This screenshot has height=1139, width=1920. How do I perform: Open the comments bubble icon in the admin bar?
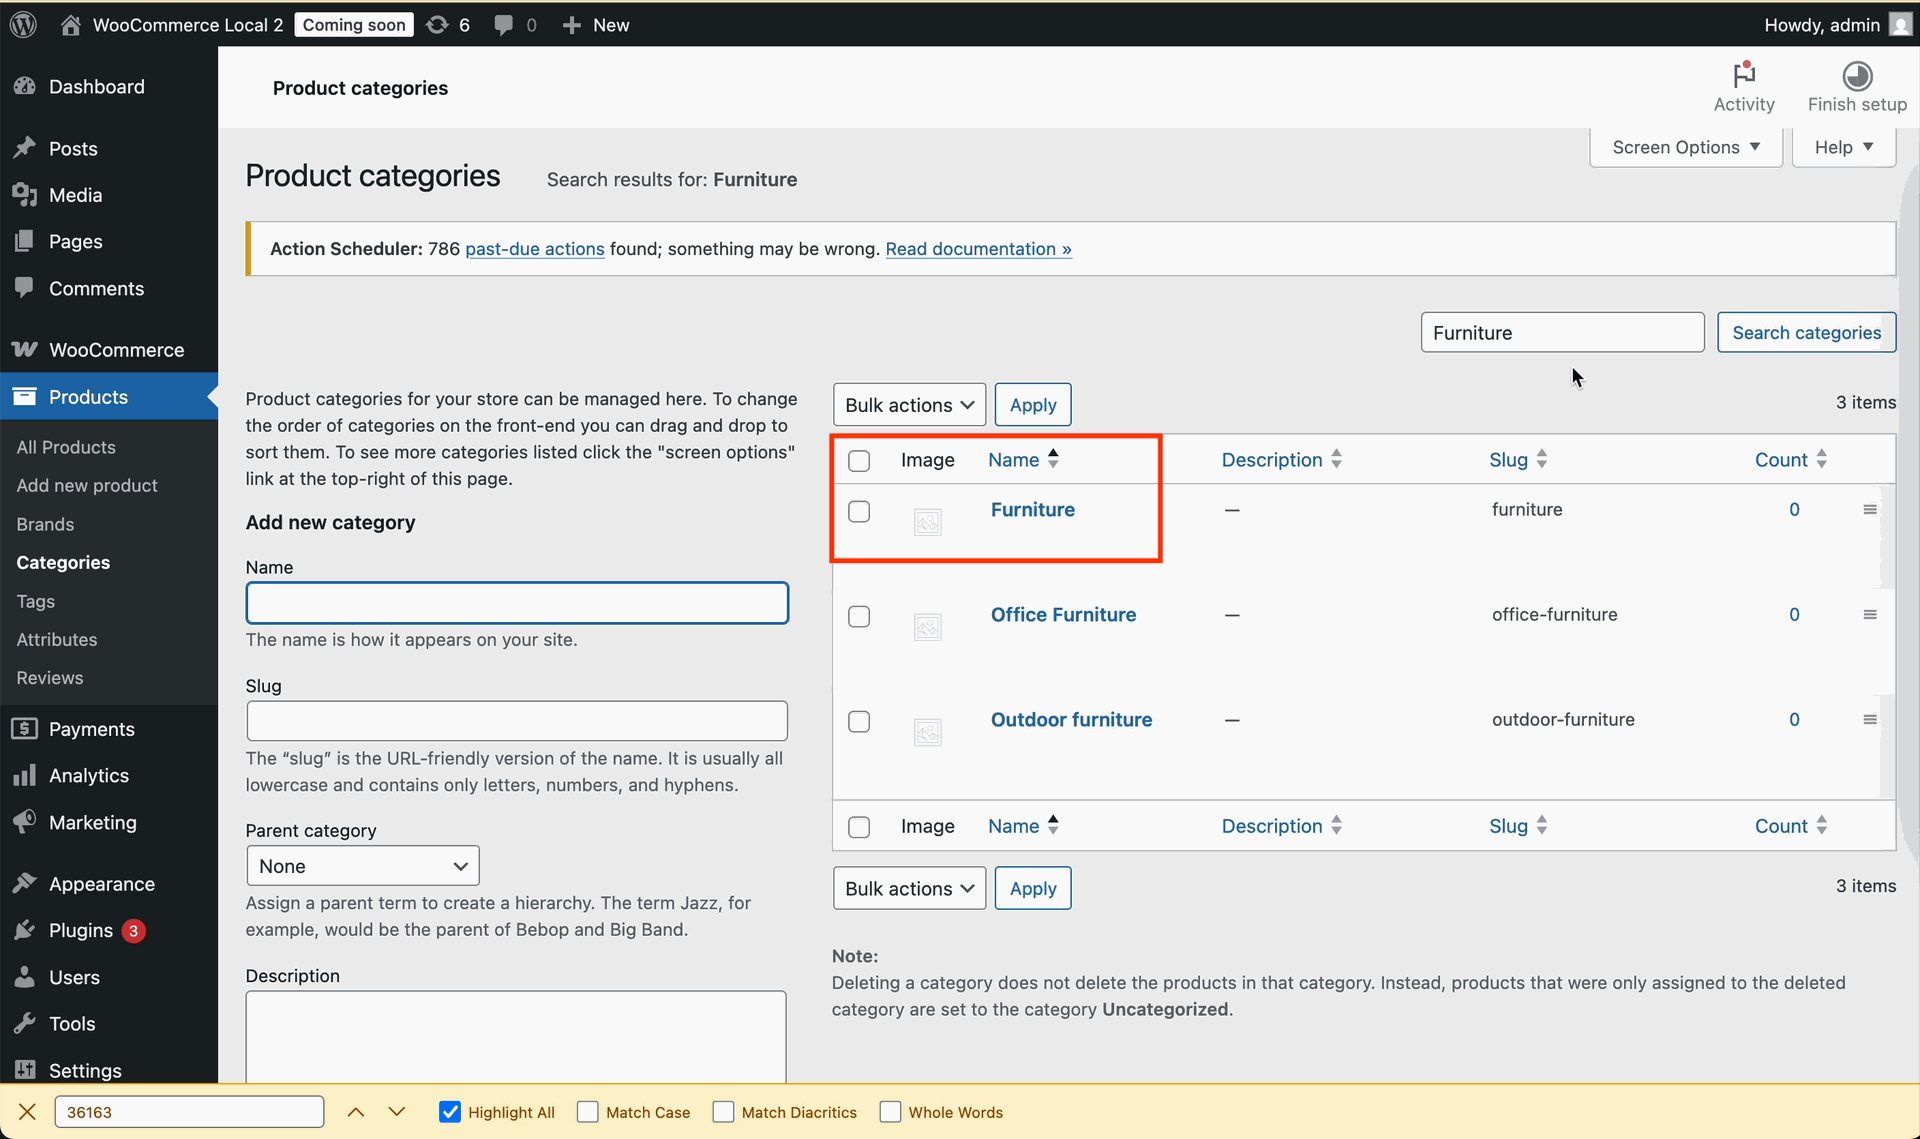coord(504,25)
